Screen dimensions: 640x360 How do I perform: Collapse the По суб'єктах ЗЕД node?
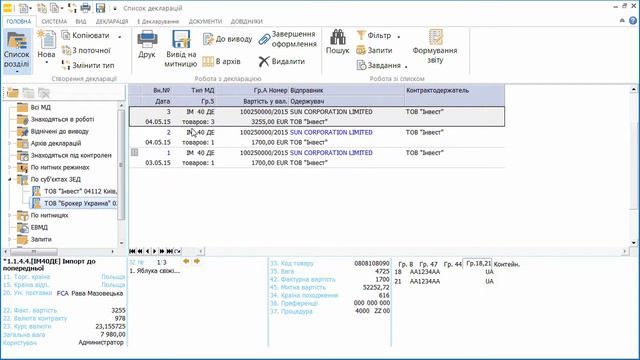click(x=10, y=179)
